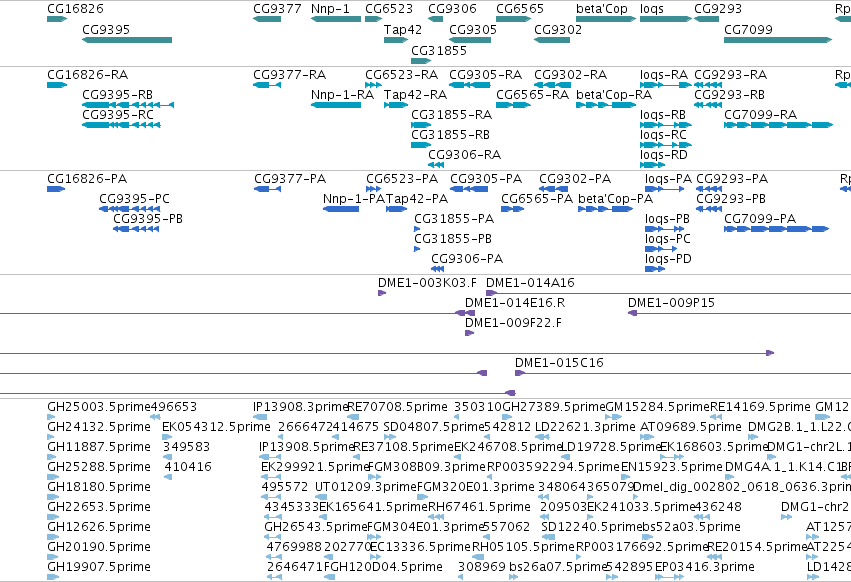The height and width of the screenshot is (582, 851).
Task: Click the CG6523 gene arrow
Action: click(x=373, y=19)
